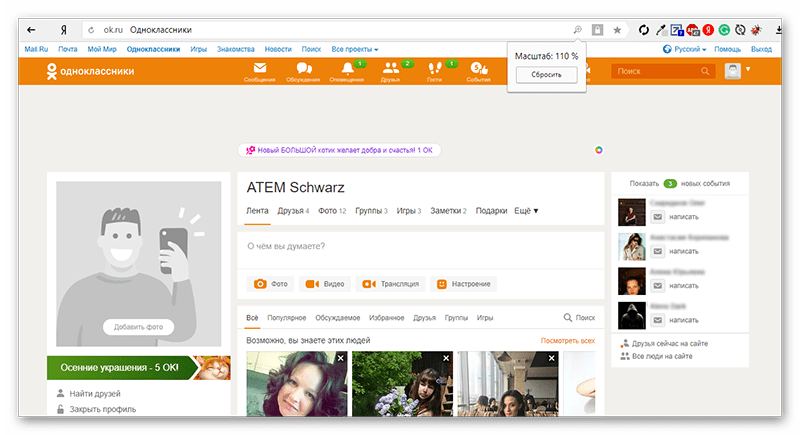Open the hooded figure friend avatar
Image resolution: width=800 pixels, height=435 pixels.
632,315
